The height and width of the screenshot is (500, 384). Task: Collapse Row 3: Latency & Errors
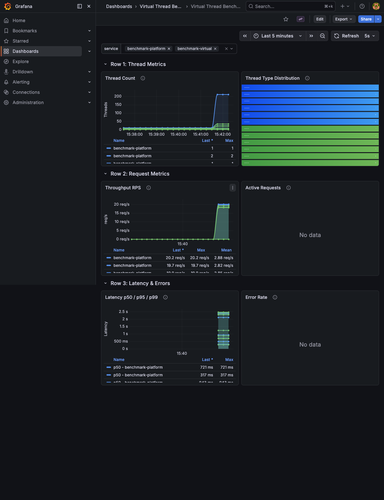coord(105,283)
